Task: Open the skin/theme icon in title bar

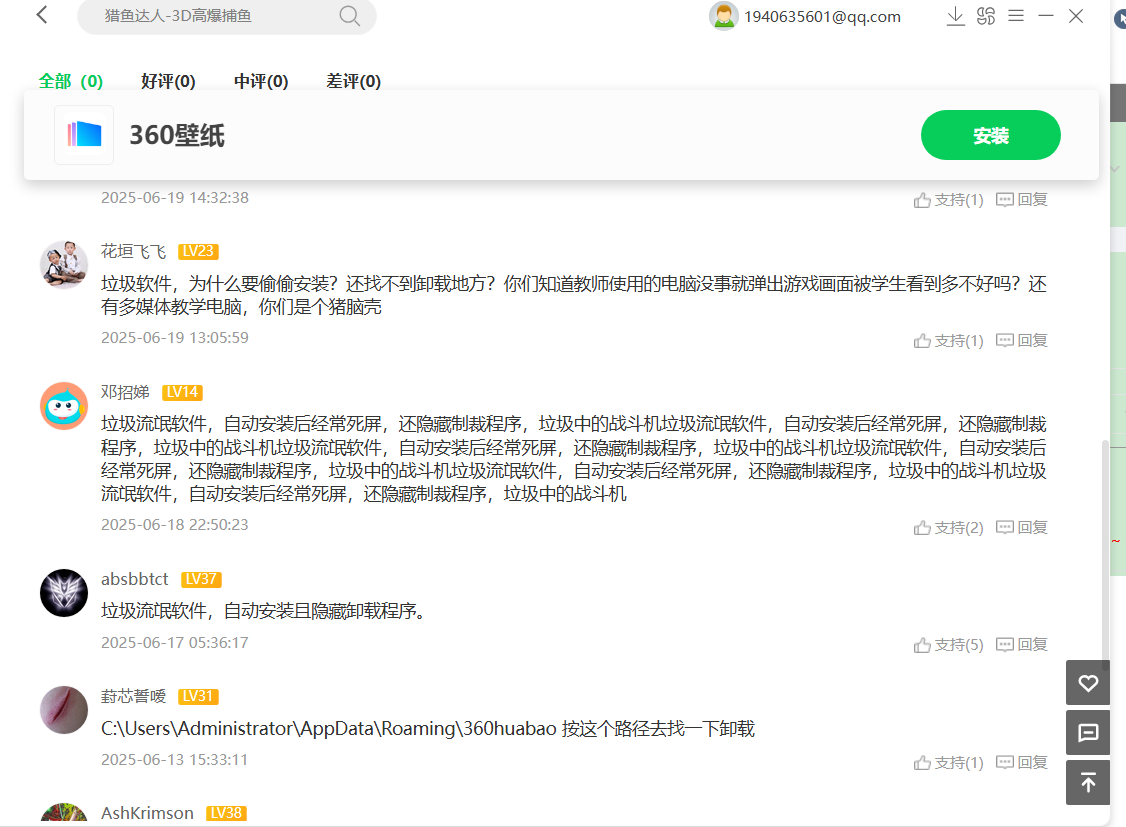Action: tap(986, 16)
